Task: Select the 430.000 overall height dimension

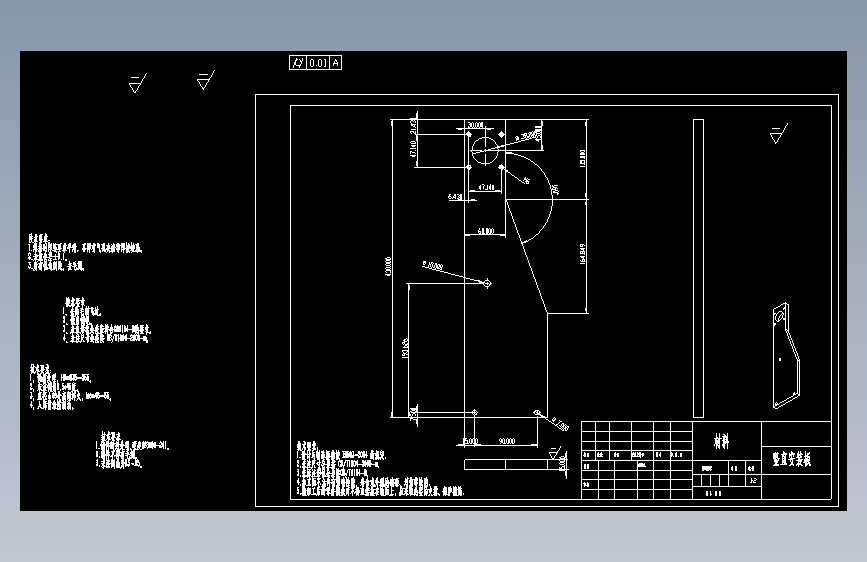Action: click(x=388, y=266)
